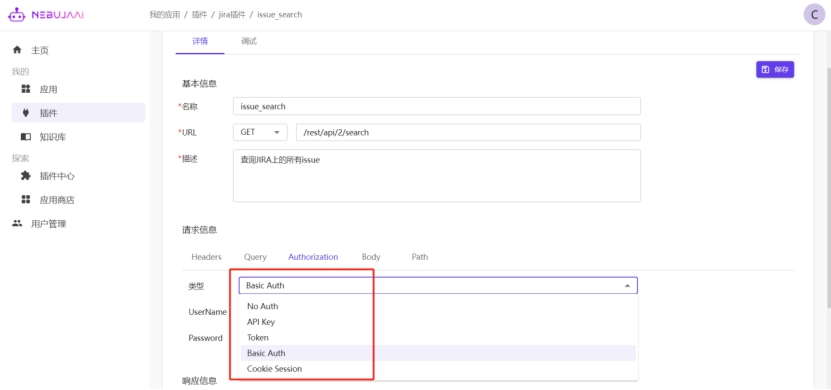Click the book icon beside 知识库
This screenshot has height=390, width=831.
coord(25,137)
